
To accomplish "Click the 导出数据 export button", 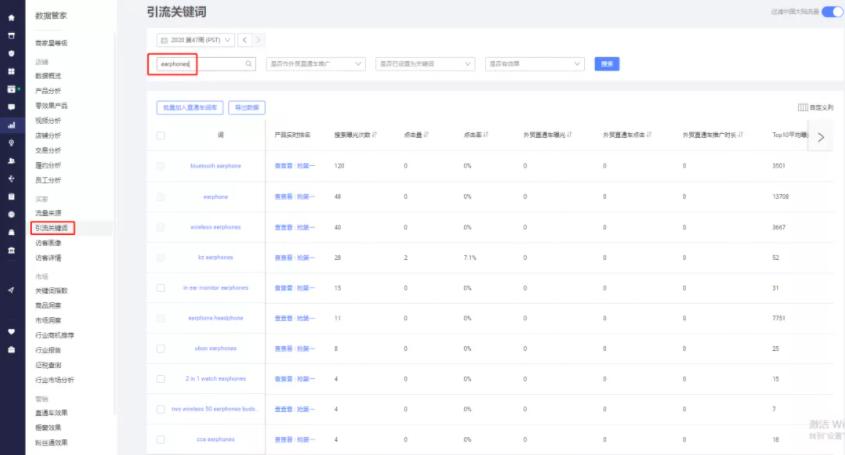I will [248, 107].
